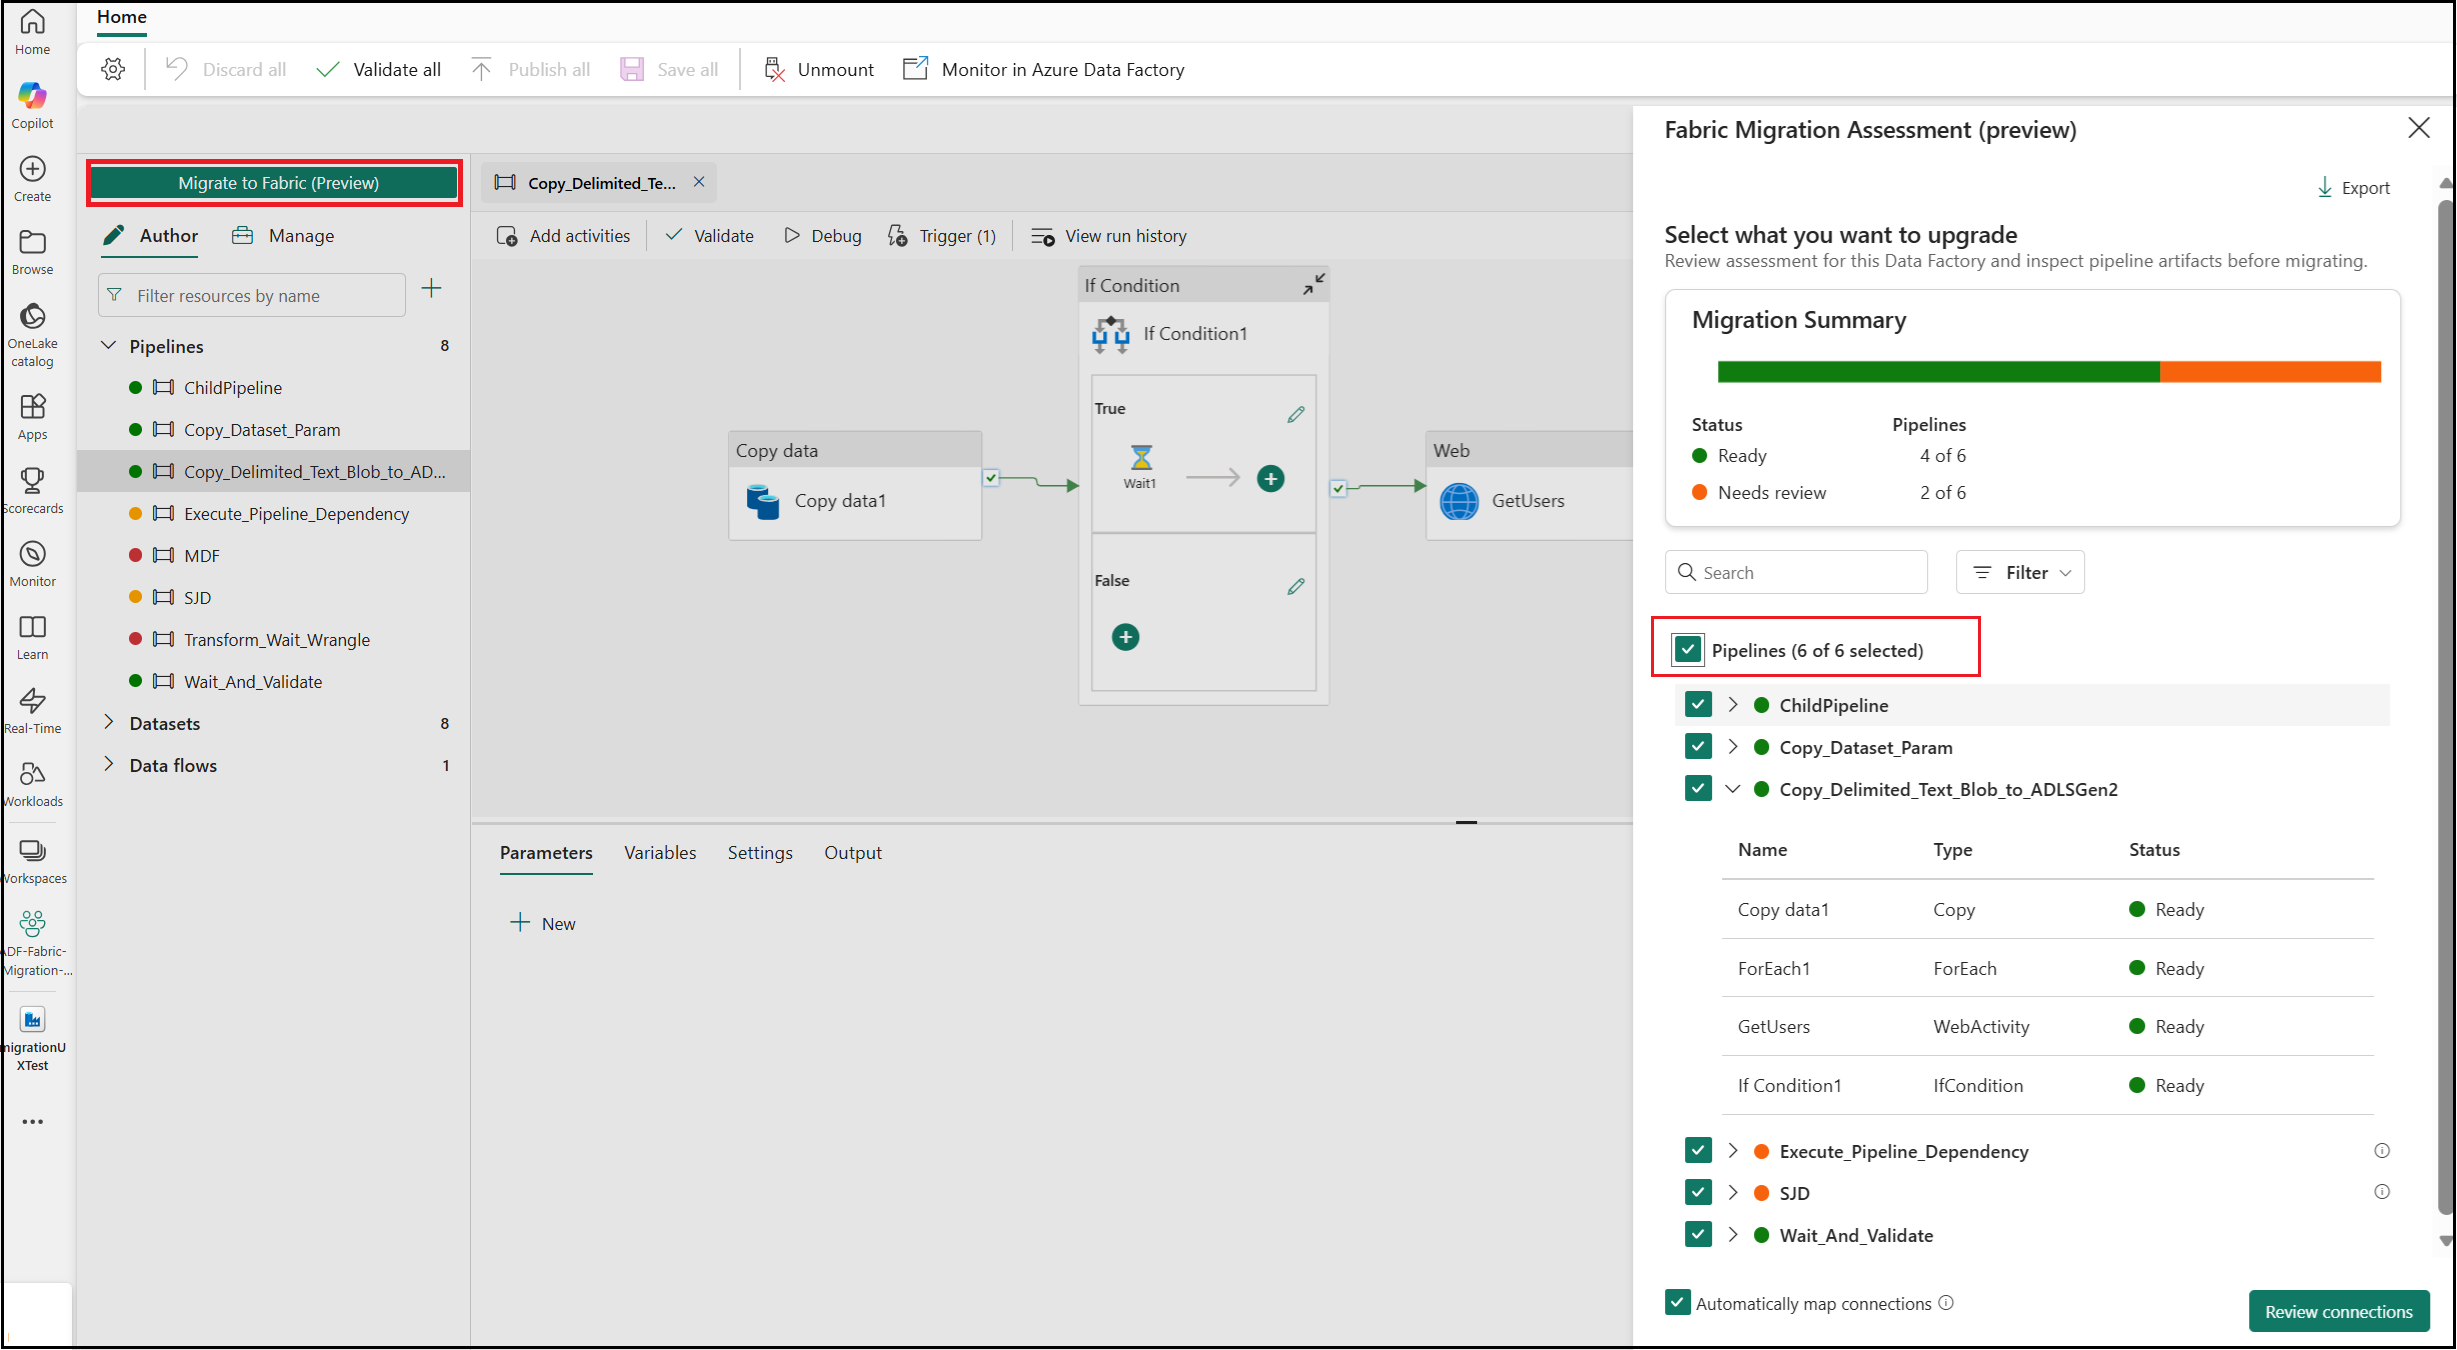Viewport: 2457px width, 1350px height.
Task: Collapse Copy_Delimited_Text_Blob_to_ADLSGen2 details
Action: click(x=1733, y=788)
